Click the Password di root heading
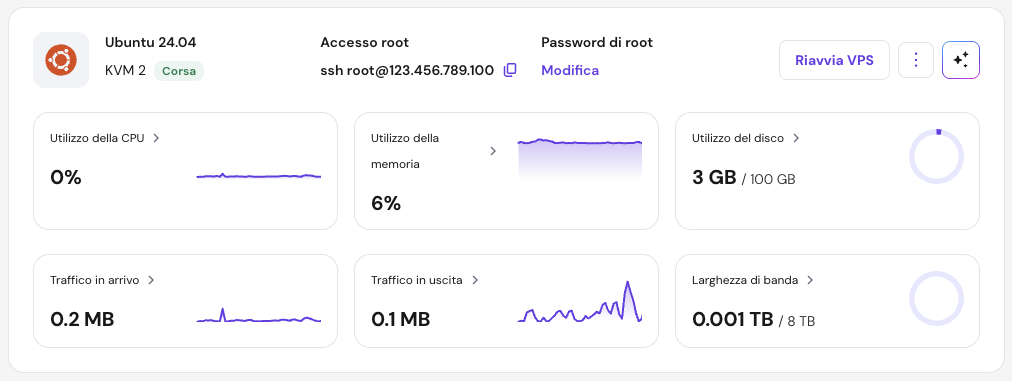This screenshot has width=1012, height=381. [597, 43]
